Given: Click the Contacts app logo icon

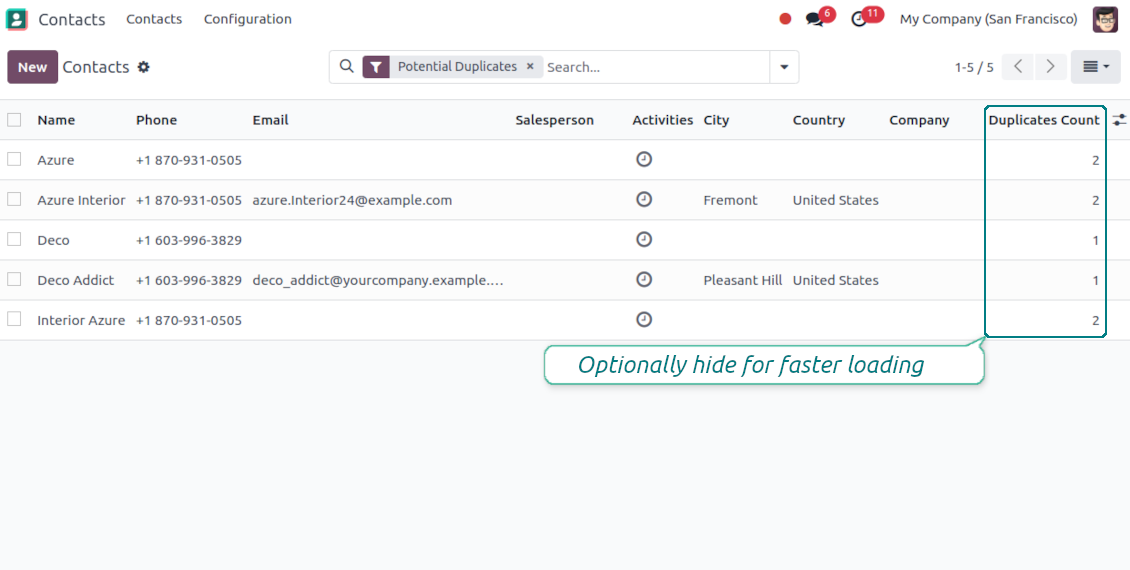Looking at the screenshot, I should coord(17,19).
